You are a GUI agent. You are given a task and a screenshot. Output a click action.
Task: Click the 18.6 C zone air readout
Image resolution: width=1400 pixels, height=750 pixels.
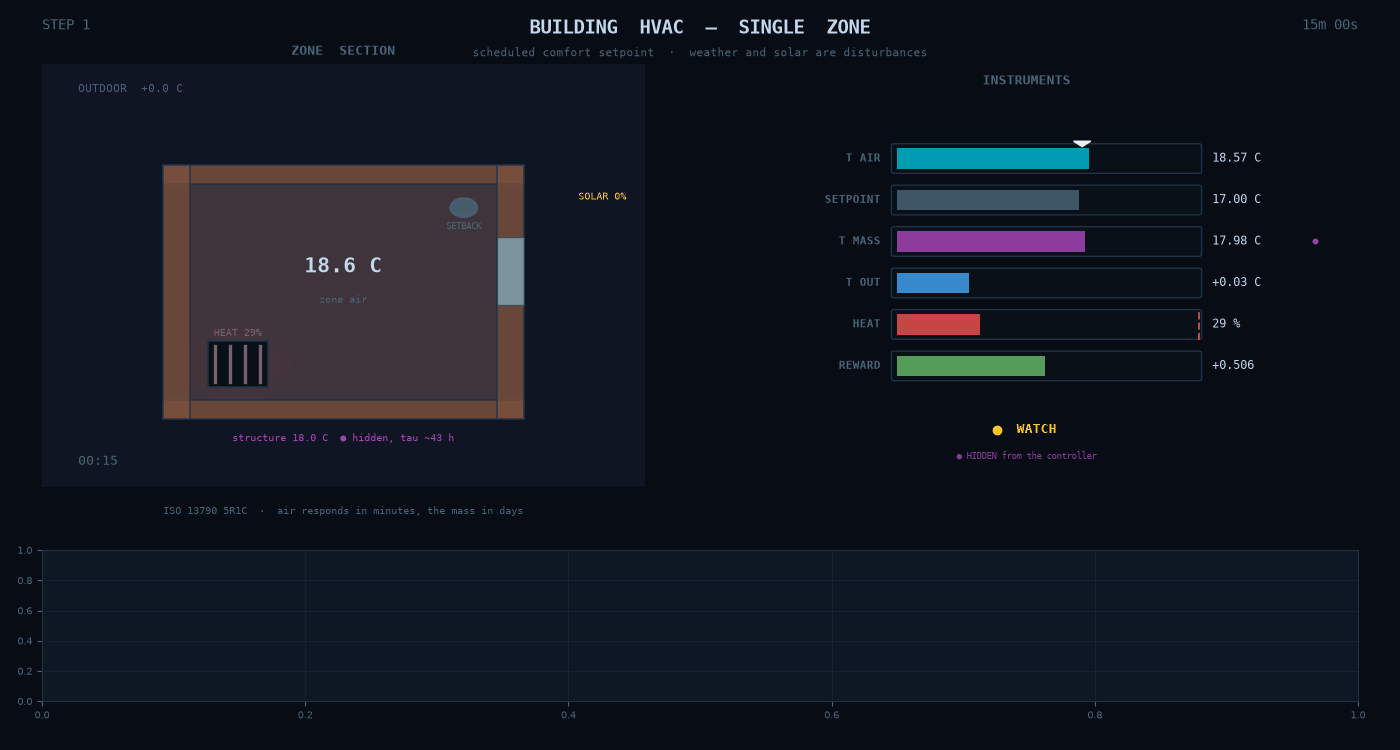coord(343,266)
